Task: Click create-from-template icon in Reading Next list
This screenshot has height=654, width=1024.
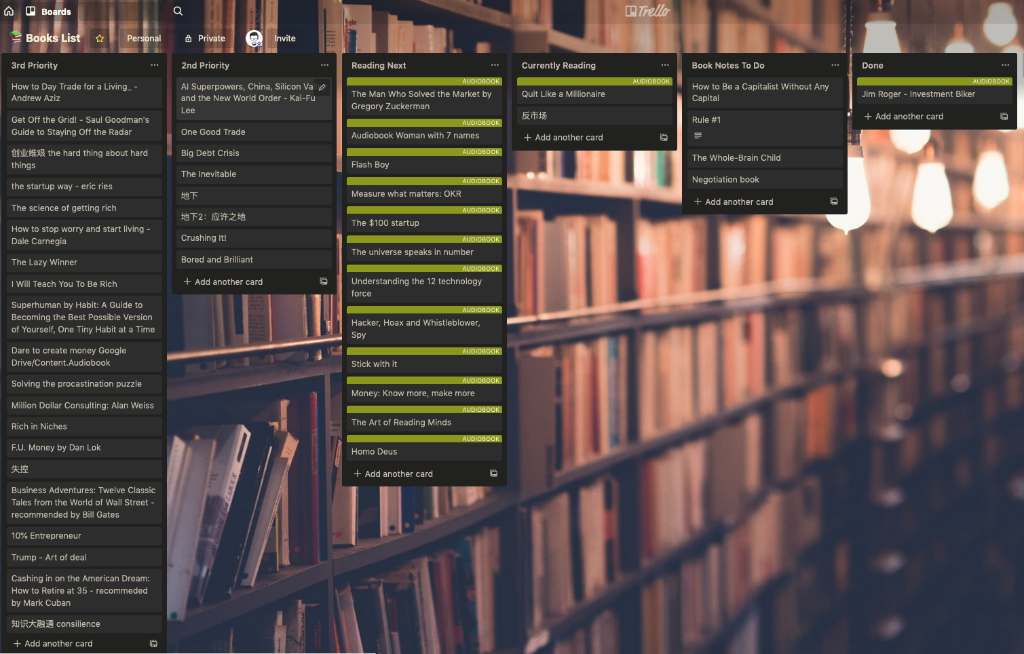Action: click(x=493, y=474)
